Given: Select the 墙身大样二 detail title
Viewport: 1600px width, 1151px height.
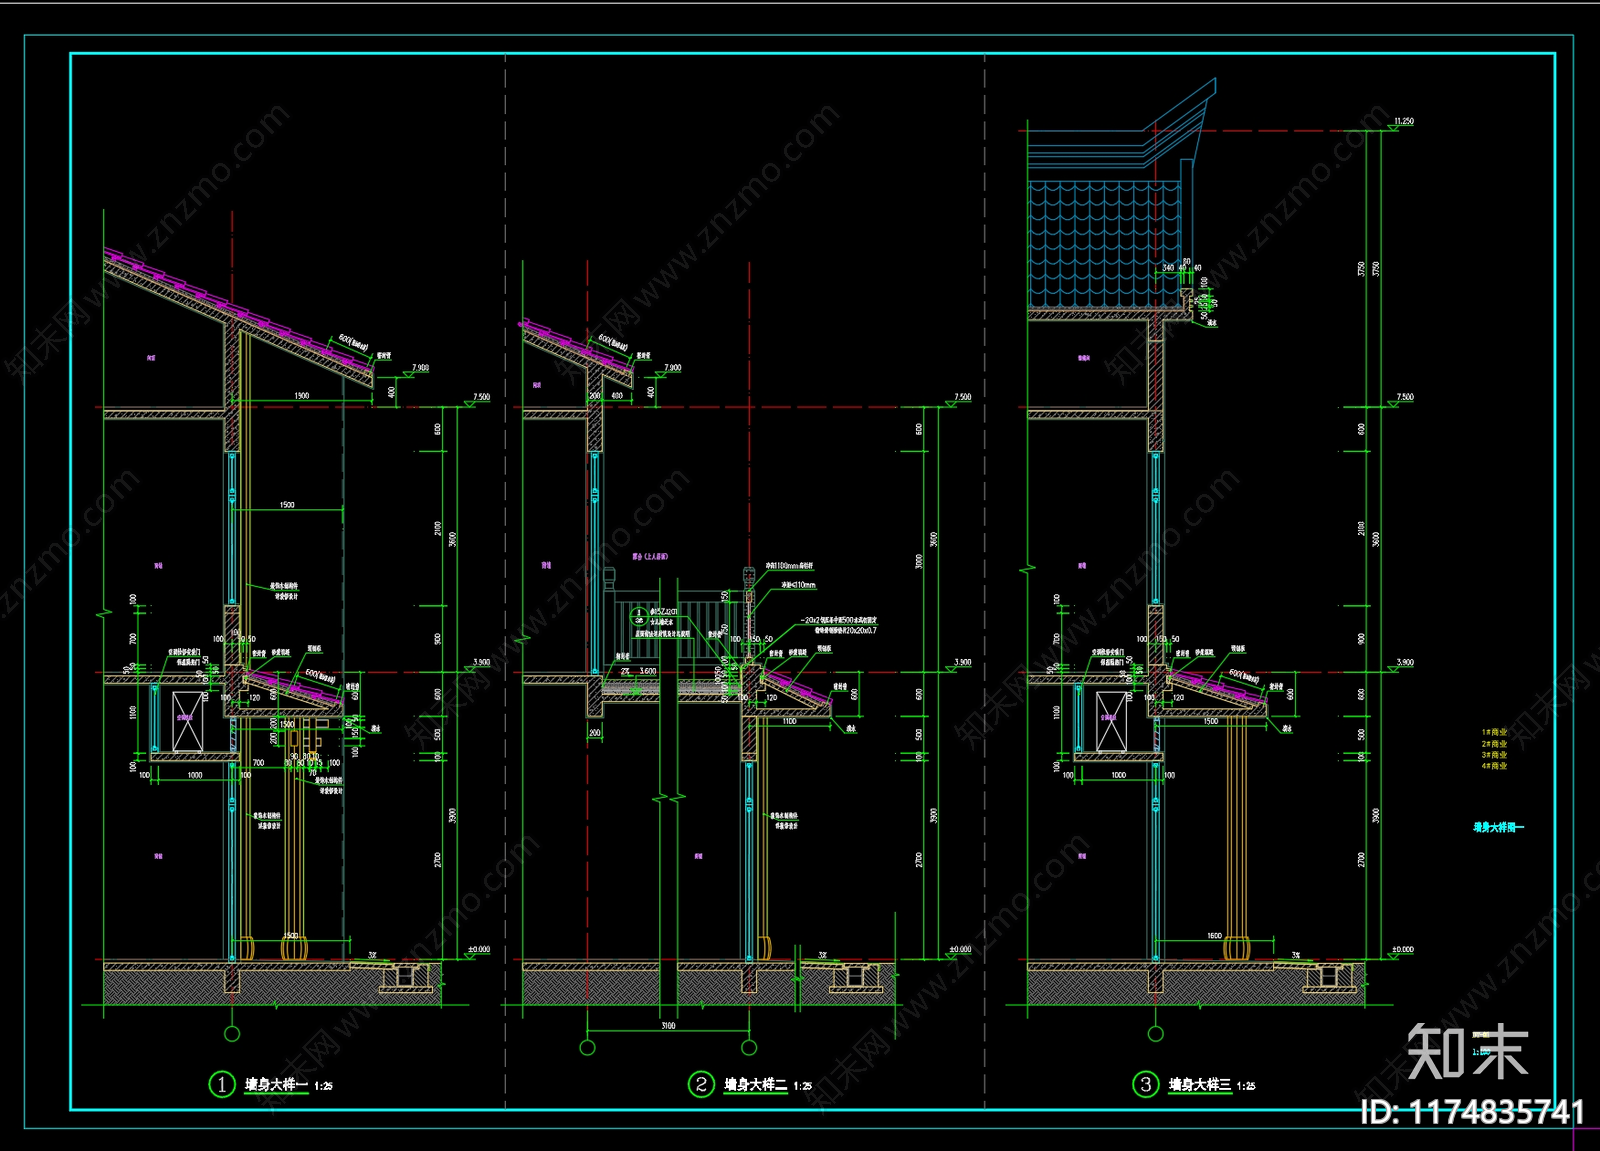Looking at the screenshot, I should point(755,1085).
